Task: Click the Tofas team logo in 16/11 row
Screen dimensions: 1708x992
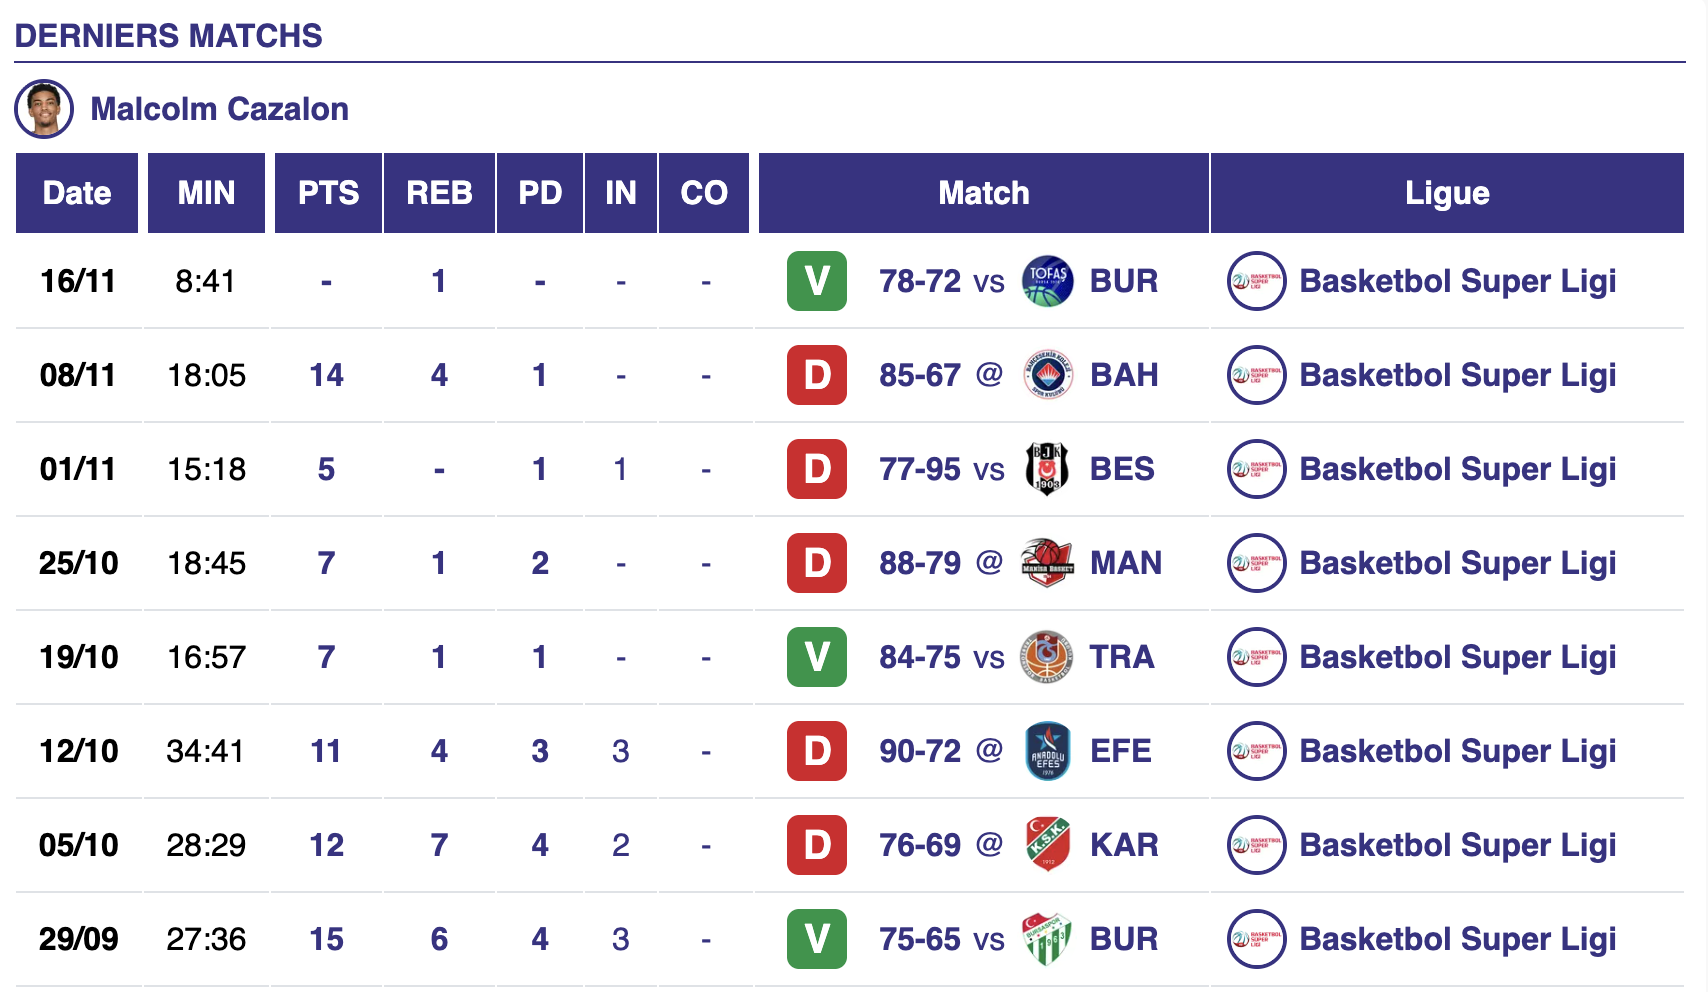Action: click(x=1047, y=281)
